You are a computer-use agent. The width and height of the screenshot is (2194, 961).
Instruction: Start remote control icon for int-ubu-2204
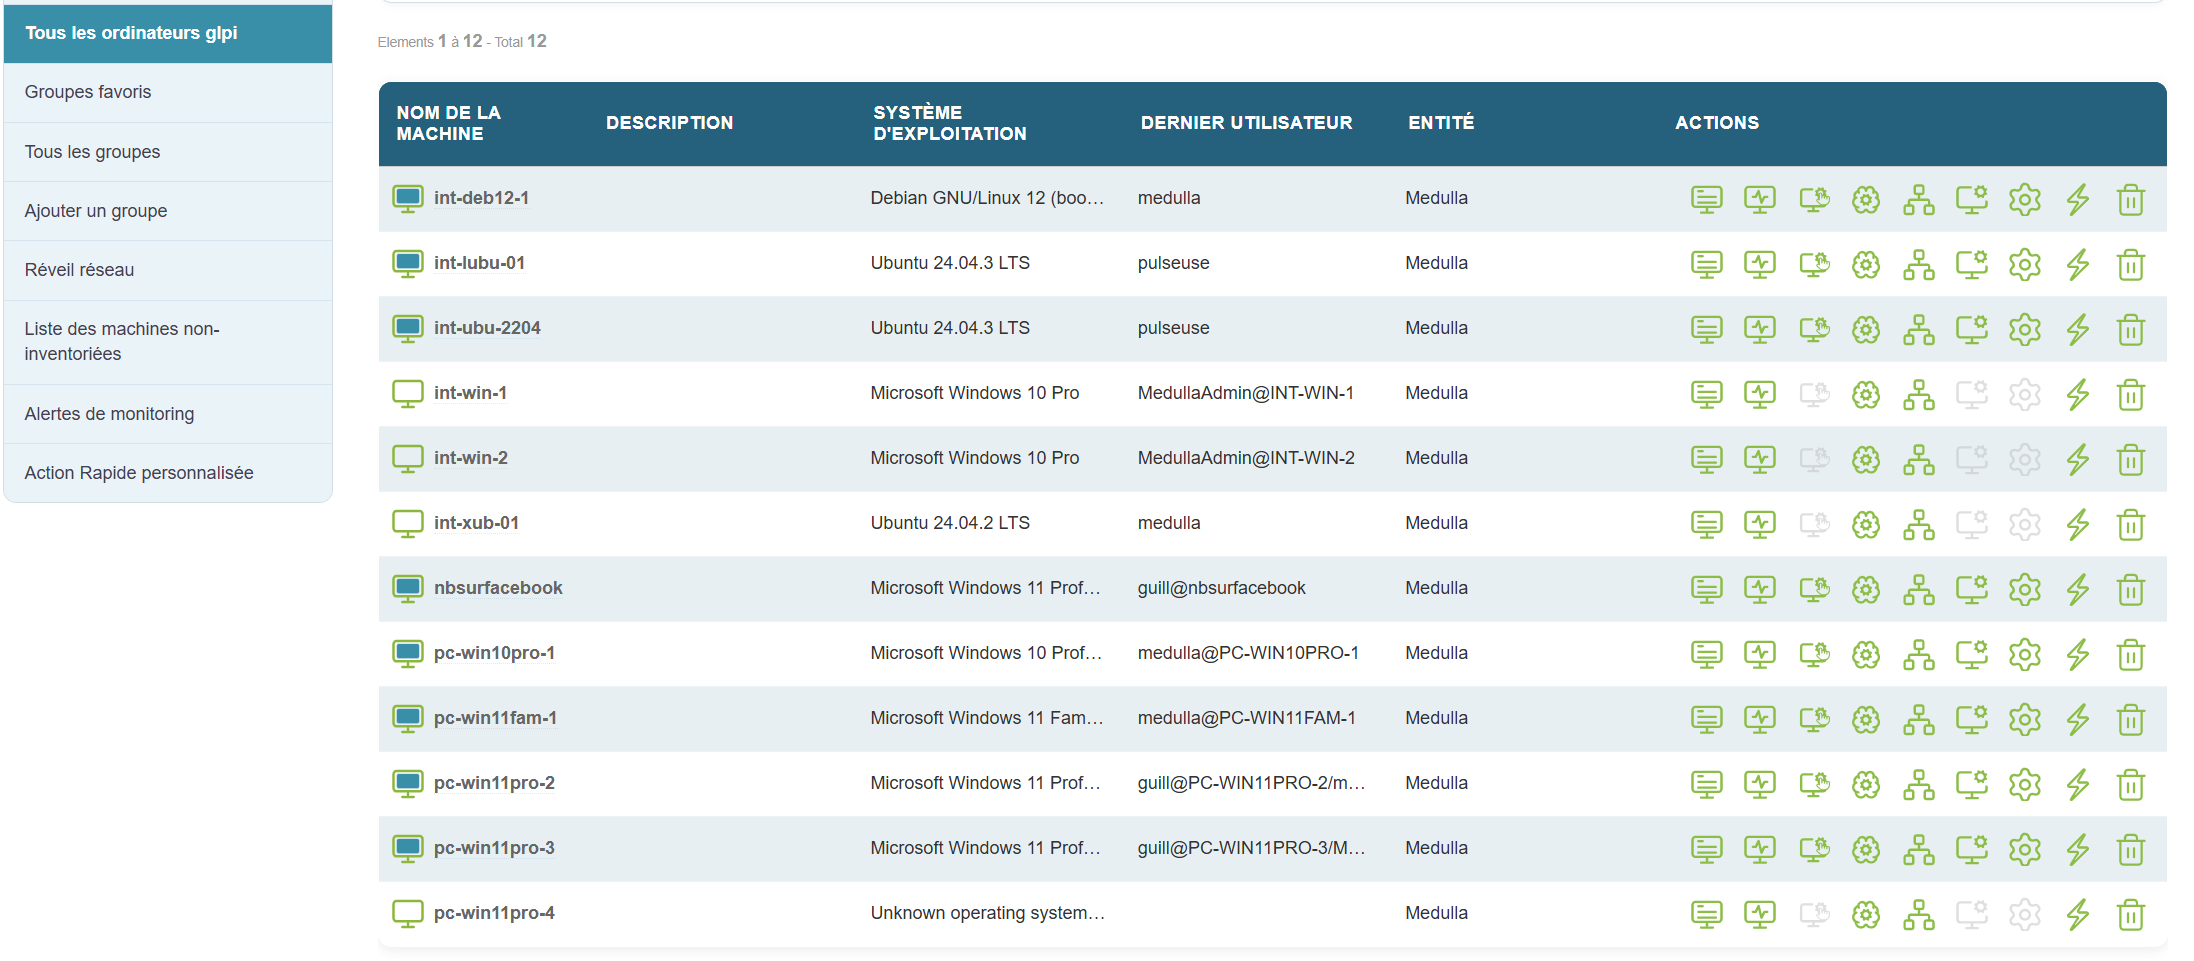point(1813,330)
